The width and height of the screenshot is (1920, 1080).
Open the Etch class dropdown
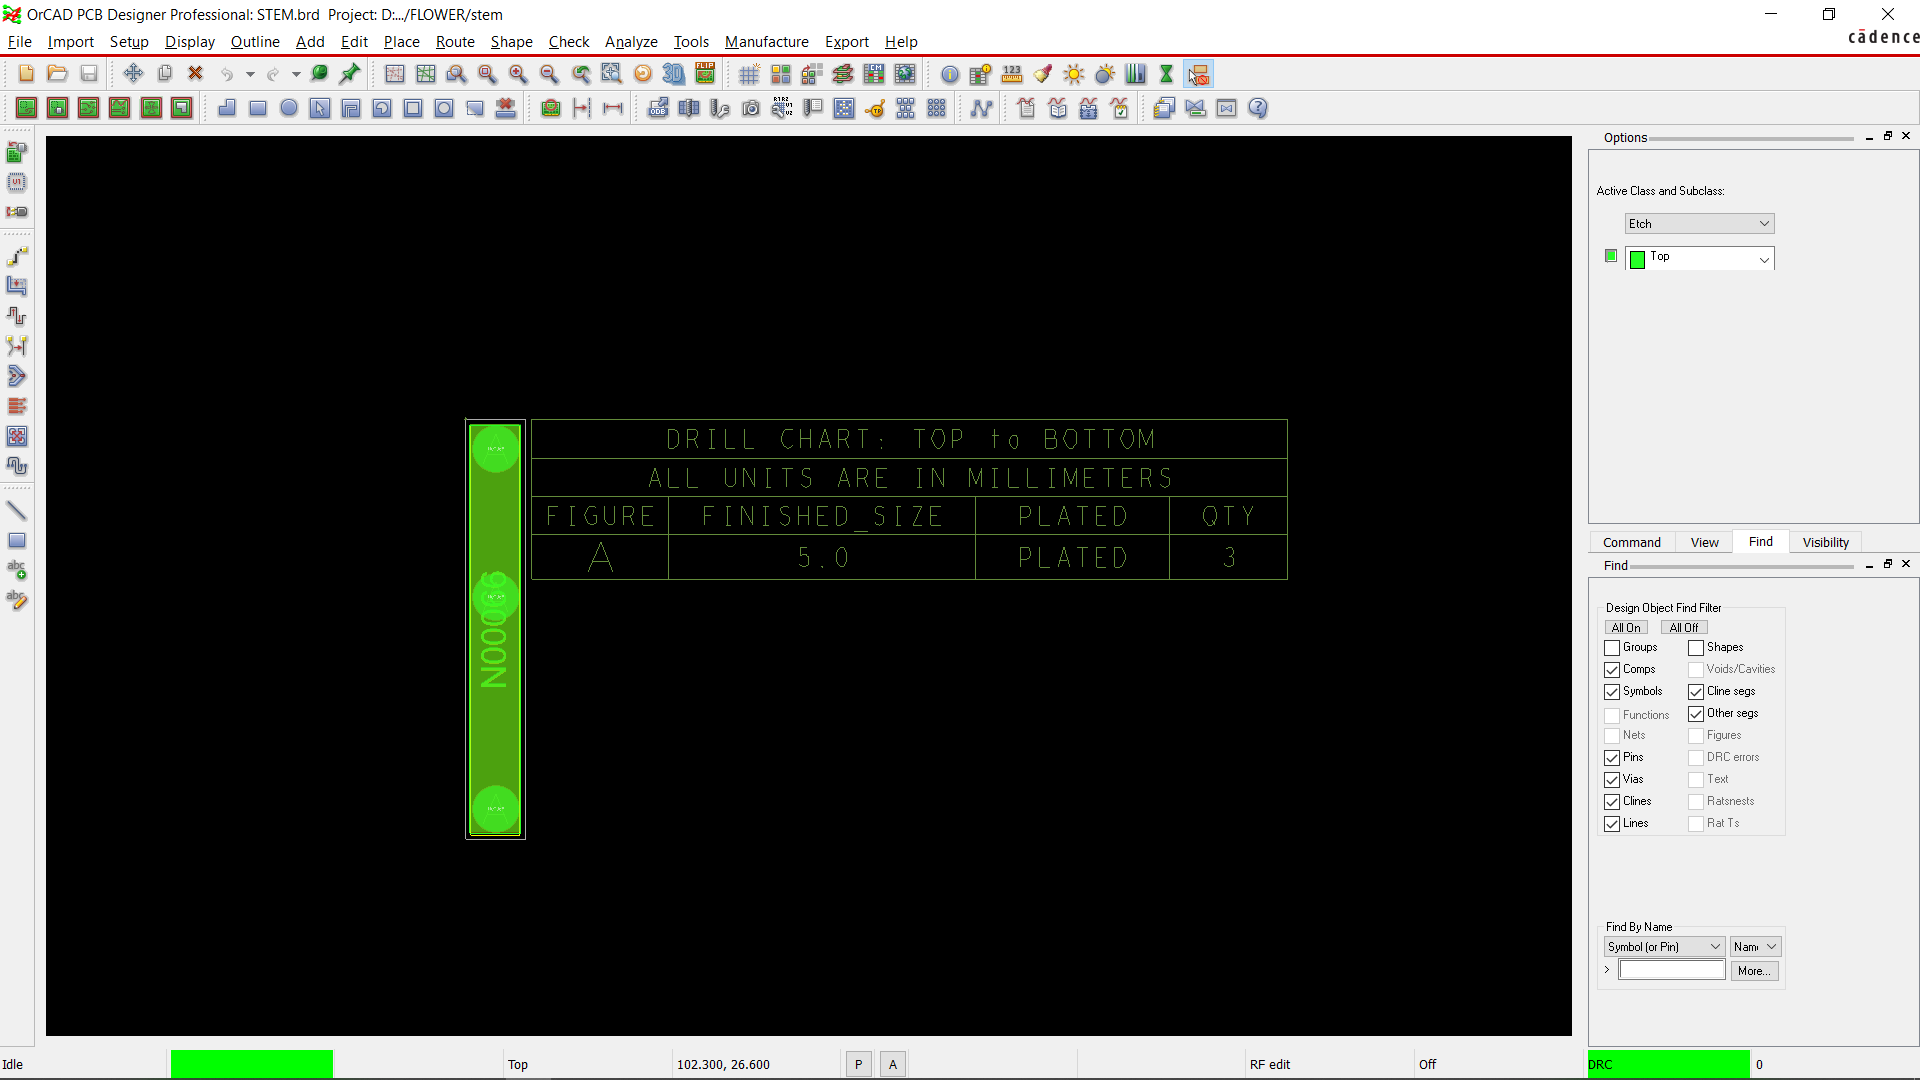1699,224
